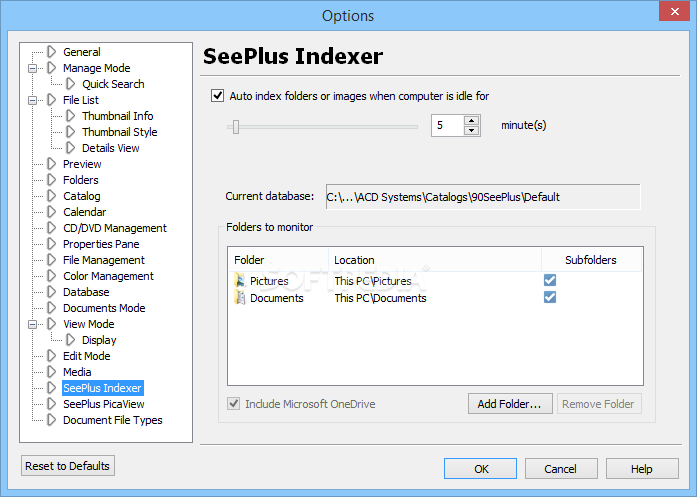
Task: Select Calendar in the options tree
Action: click(x=84, y=212)
